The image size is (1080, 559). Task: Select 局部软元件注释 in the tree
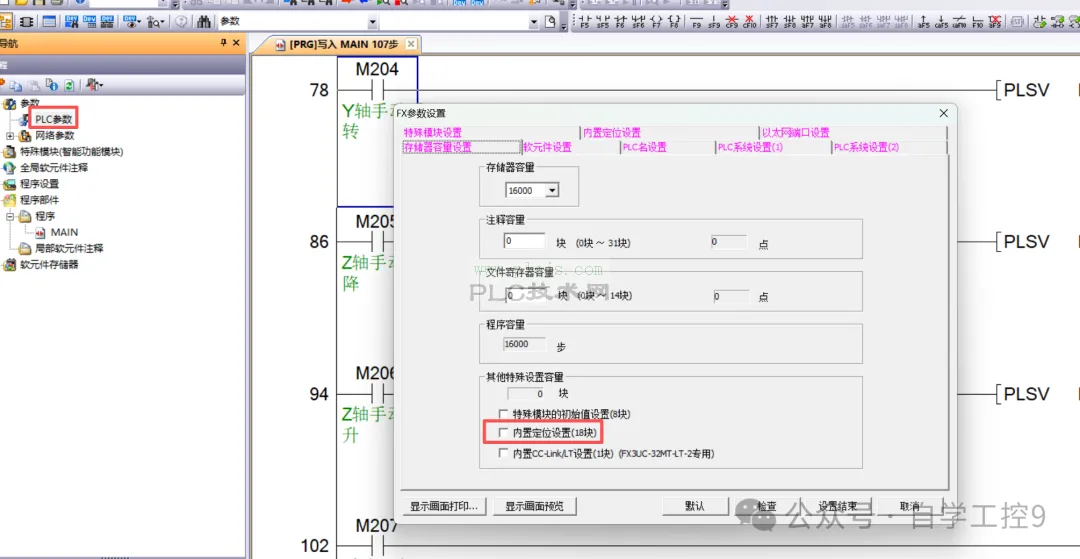[69, 249]
